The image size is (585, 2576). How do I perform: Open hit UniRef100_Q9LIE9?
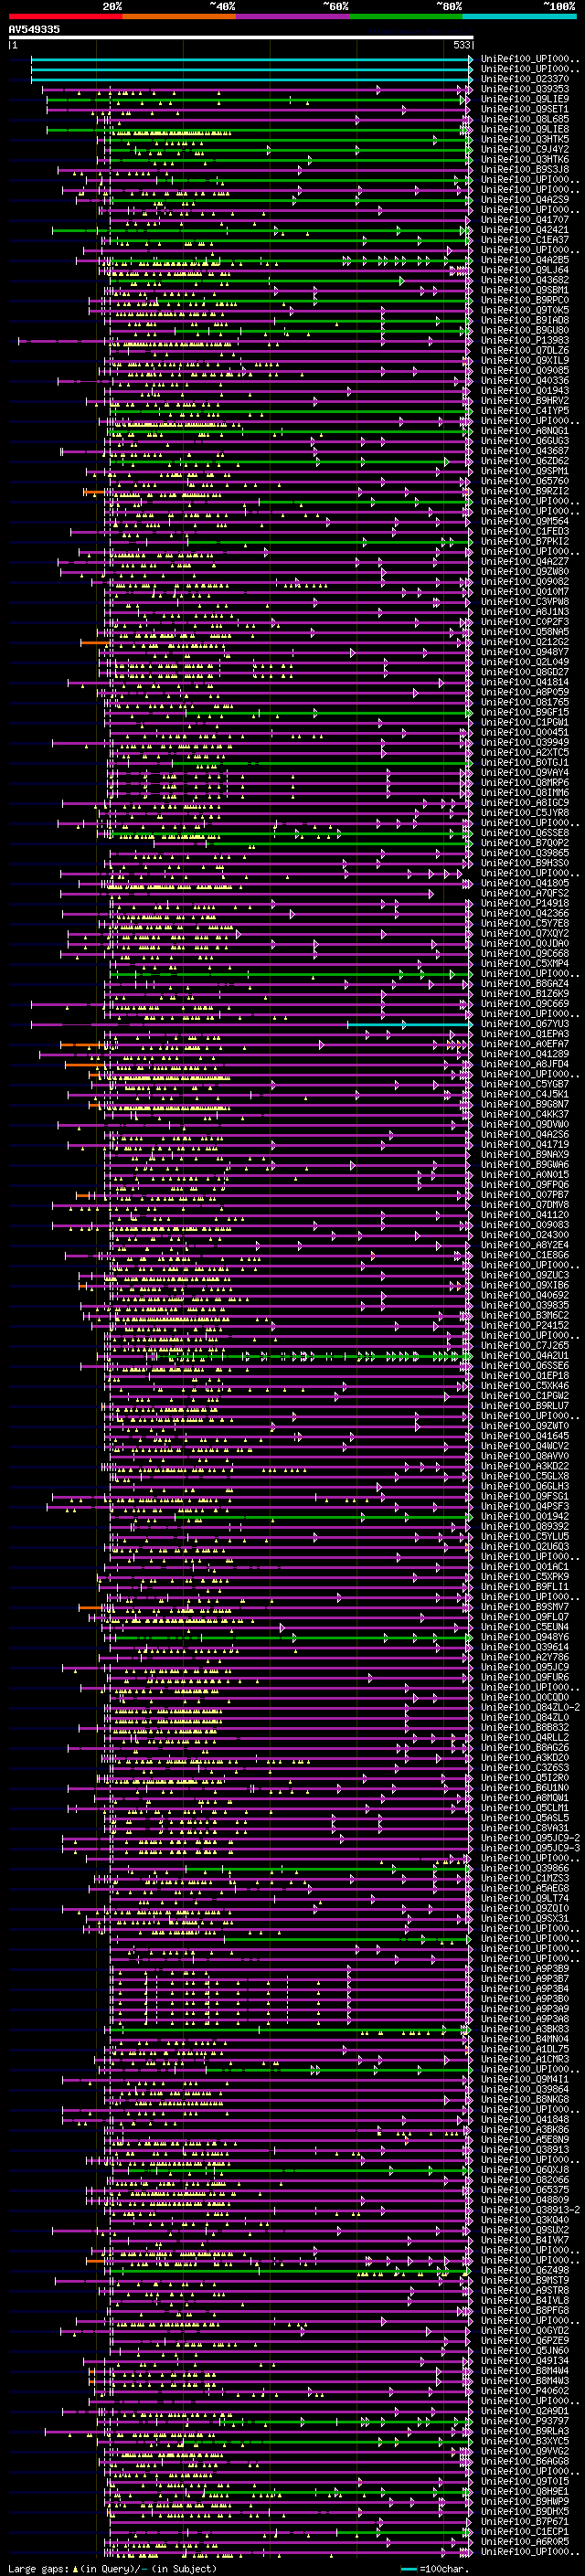525,99
